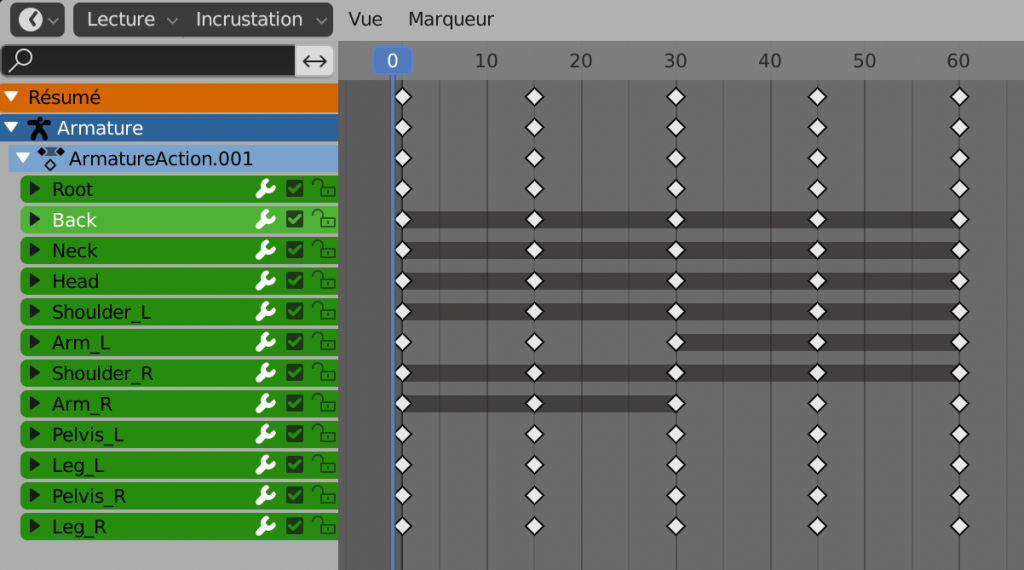Image resolution: width=1024 pixels, height=570 pixels.
Task: Open the editor type timeline selector
Action: (x=40, y=19)
